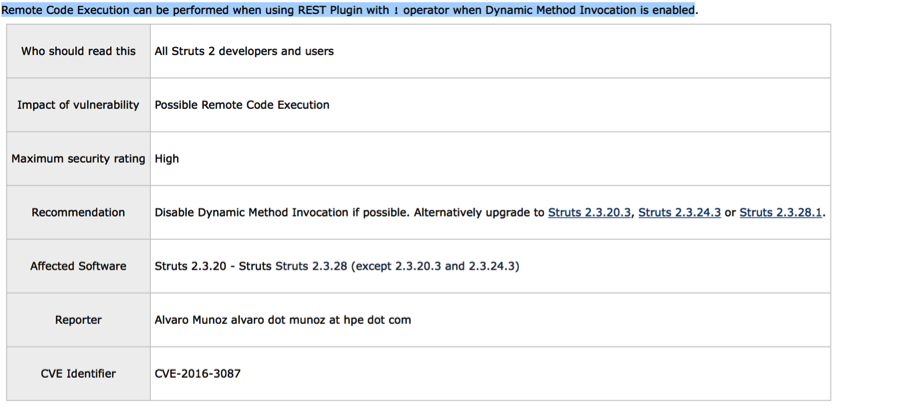Image resolution: width=900 pixels, height=415 pixels.
Task: Open the Struts 2.3.24.3 link
Action: tap(679, 212)
